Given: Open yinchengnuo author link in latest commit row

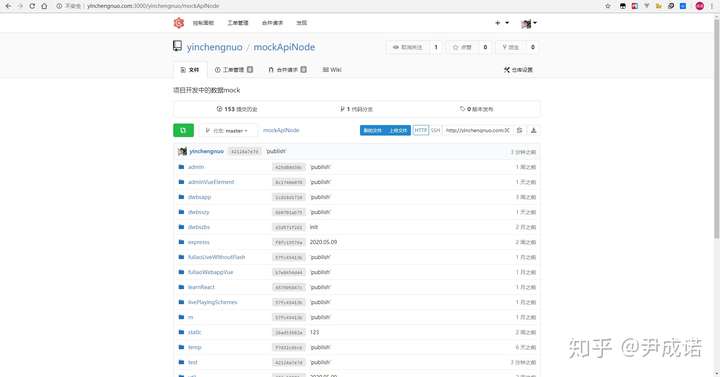Looking at the screenshot, I should coord(207,152).
